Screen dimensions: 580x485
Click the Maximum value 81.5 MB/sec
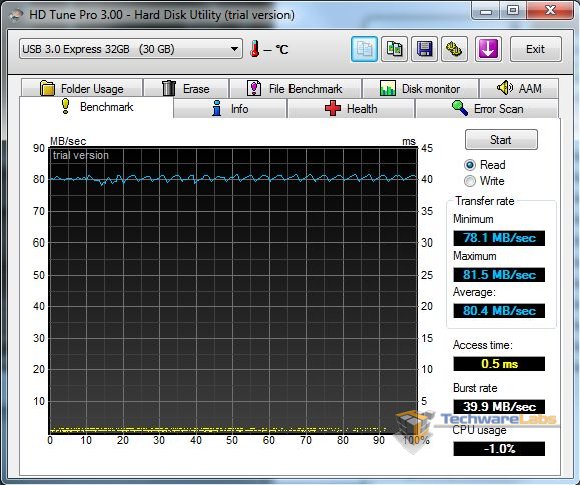[499, 275]
